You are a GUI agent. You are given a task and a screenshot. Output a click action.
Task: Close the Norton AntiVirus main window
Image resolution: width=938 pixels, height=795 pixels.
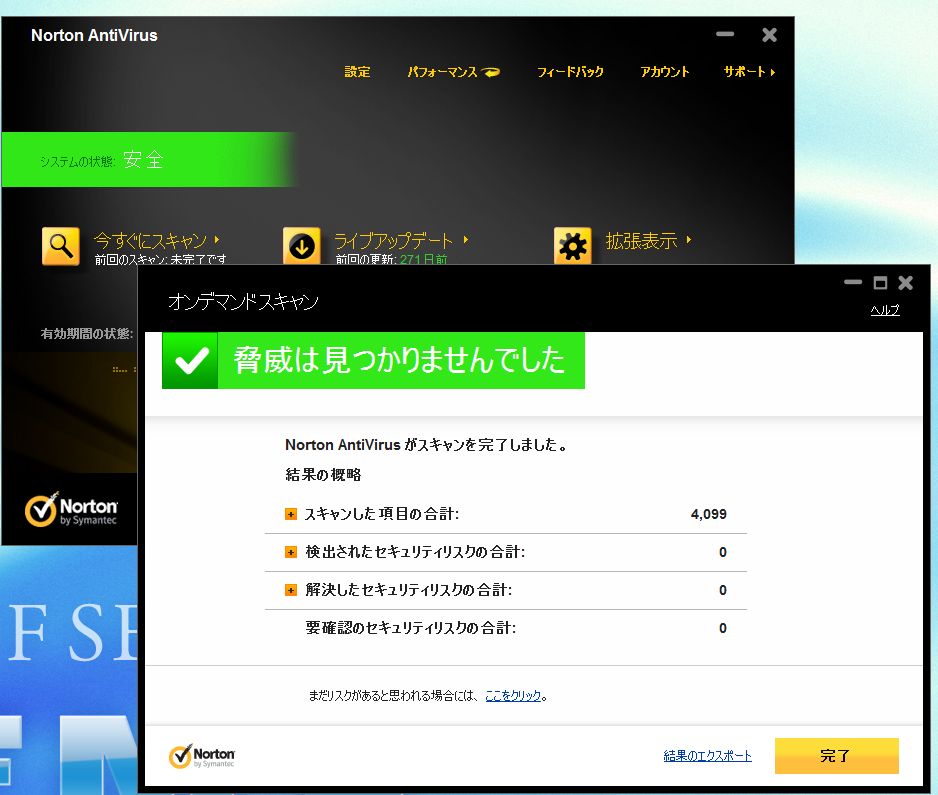click(x=769, y=35)
